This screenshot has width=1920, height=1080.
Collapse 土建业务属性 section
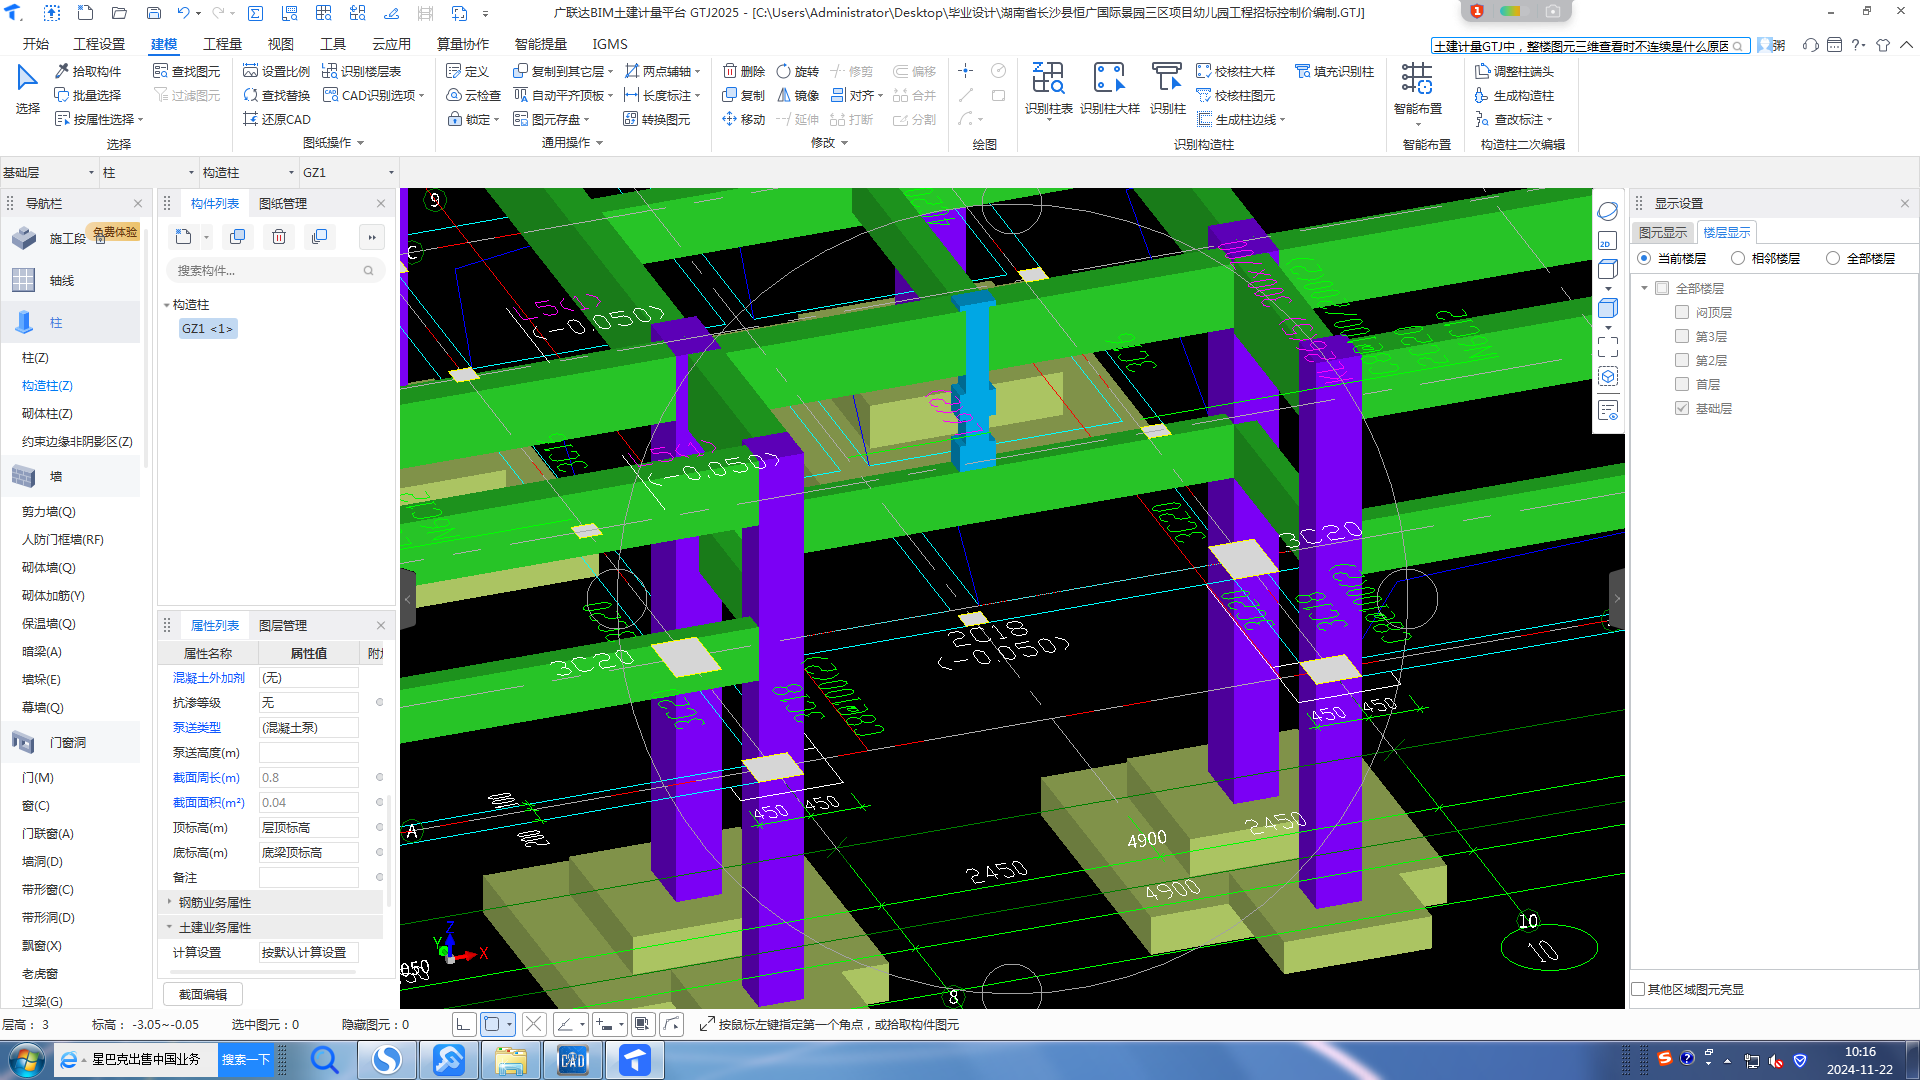pyautogui.click(x=169, y=927)
